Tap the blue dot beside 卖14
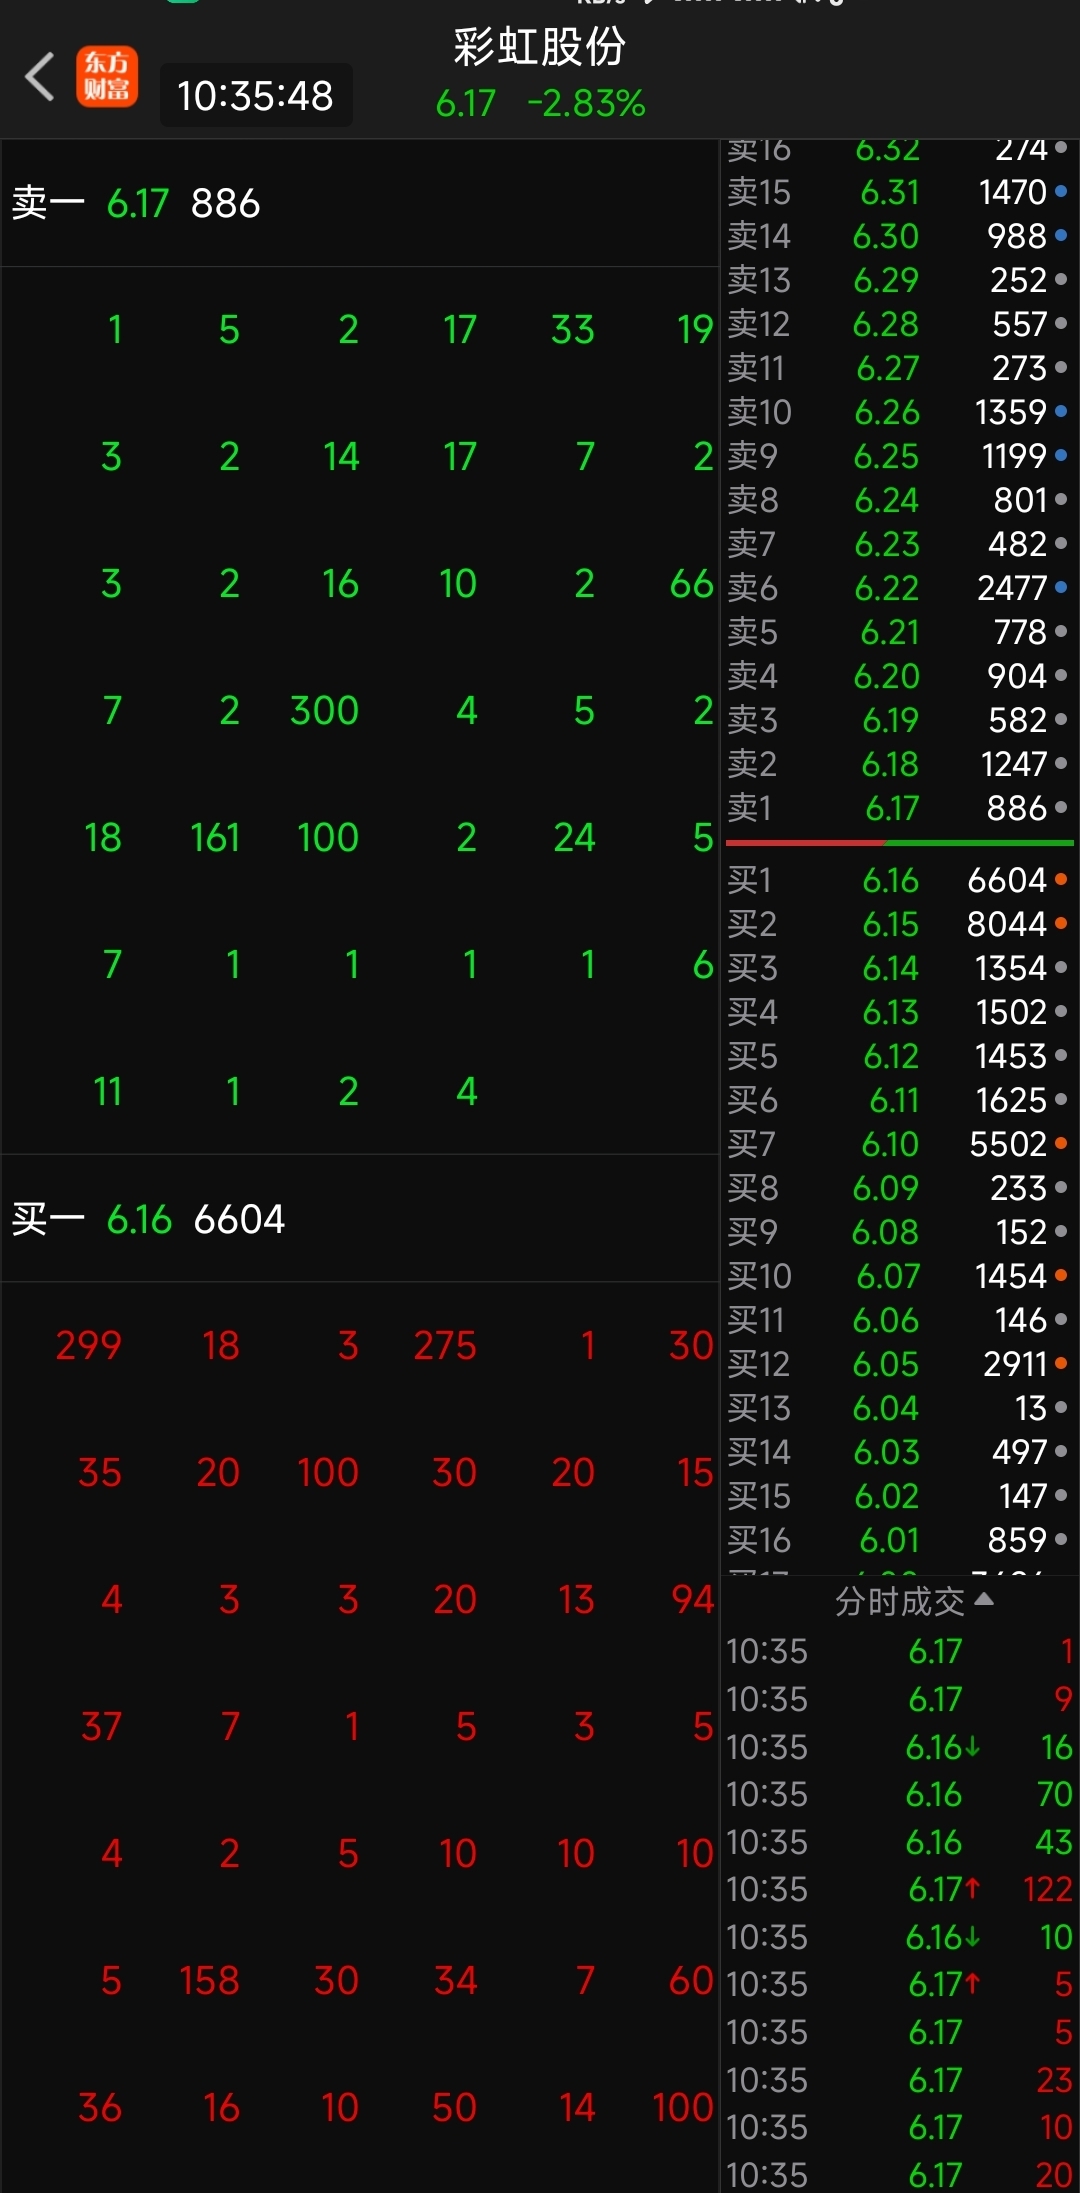The width and height of the screenshot is (1080, 2193). click(1061, 235)
